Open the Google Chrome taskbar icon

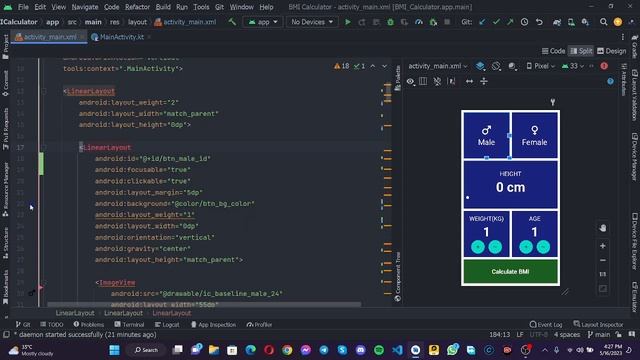tap(287, 350)
